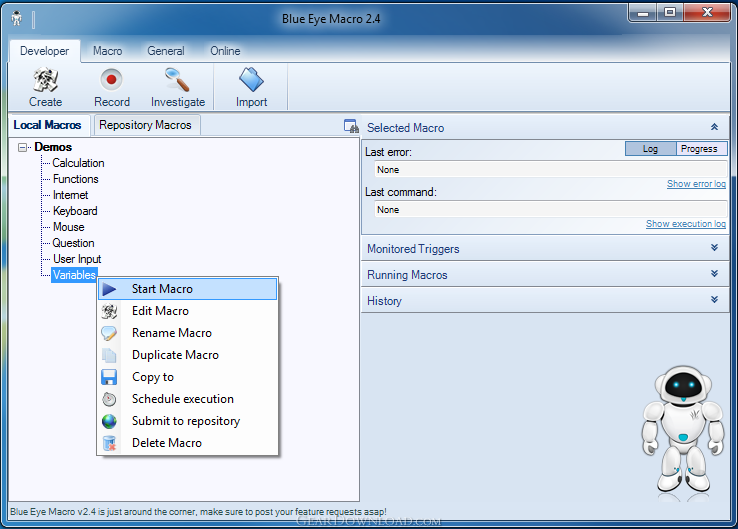Select Schedule execution in the context menu
Screen dimensions: 738x529
[x=187, y=399]
